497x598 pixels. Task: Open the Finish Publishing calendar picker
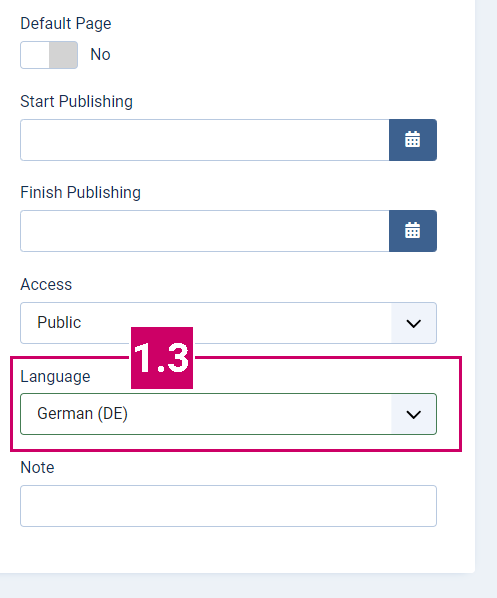point(413,231)
